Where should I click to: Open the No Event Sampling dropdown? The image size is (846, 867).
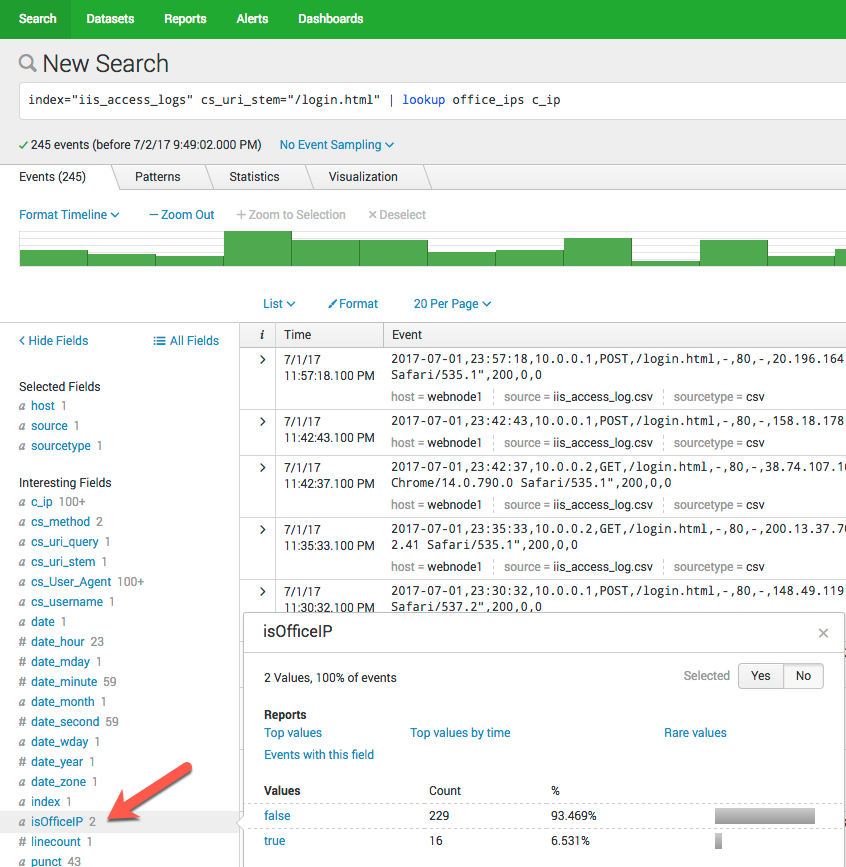pyautogui.click(x=336, y=145)
